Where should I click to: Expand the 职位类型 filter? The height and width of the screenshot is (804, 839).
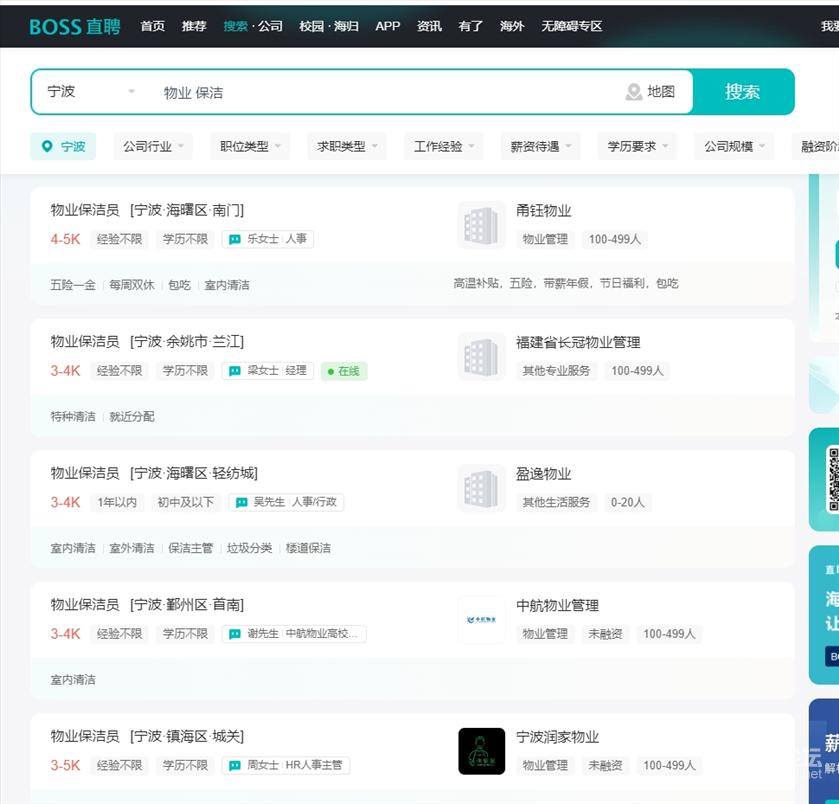(250, 147)
